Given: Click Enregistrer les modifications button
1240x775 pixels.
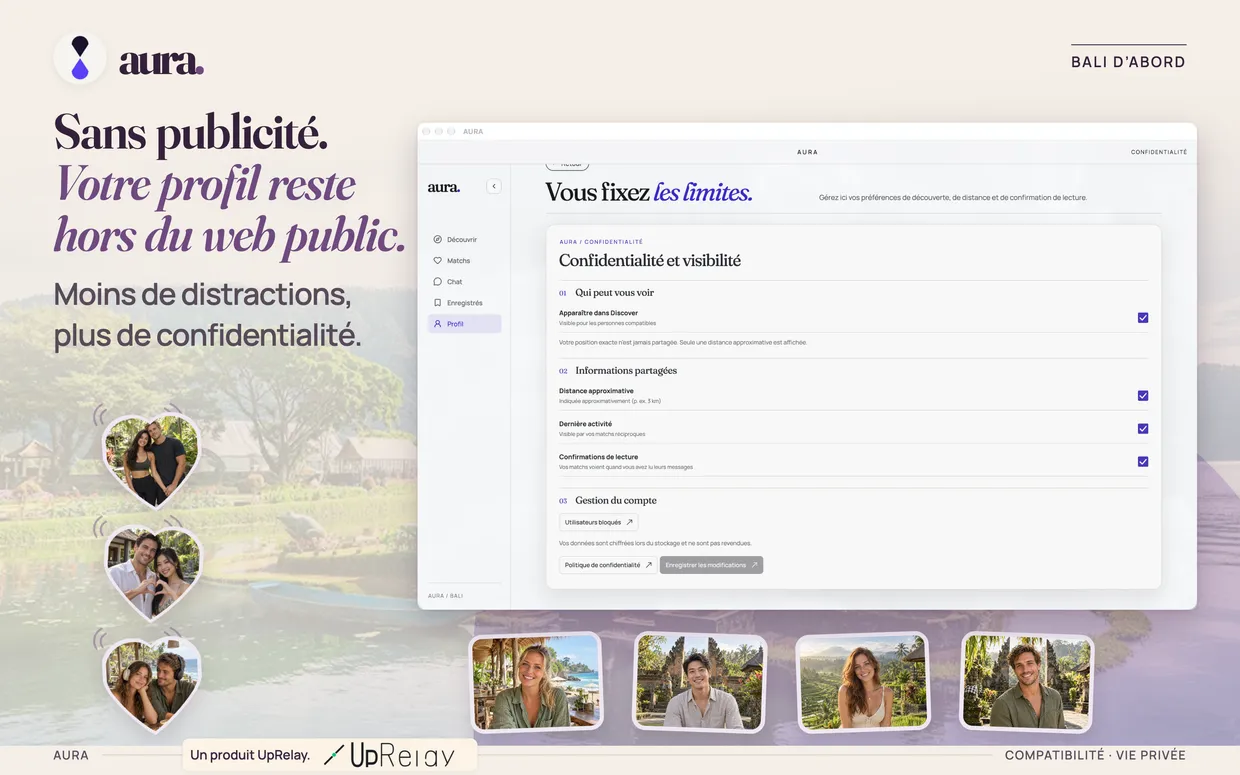Looking at the screenshot, I should point(711,565).
